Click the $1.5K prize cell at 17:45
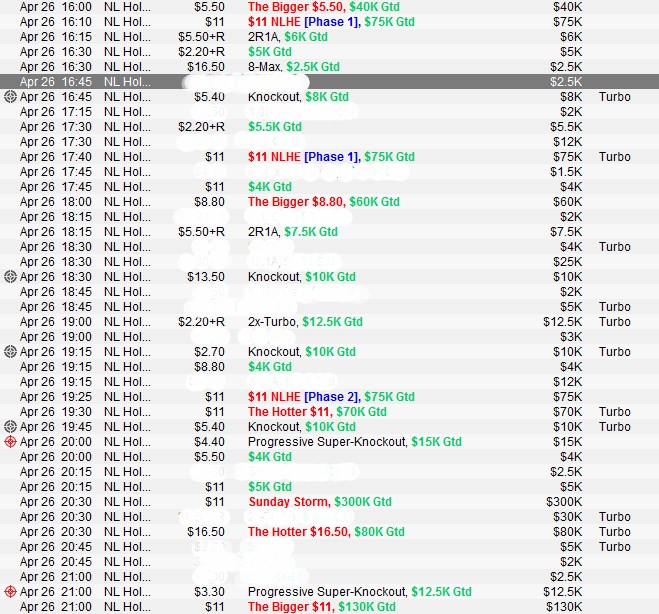Viewport: 659px width, 614px height. point(566,171)
